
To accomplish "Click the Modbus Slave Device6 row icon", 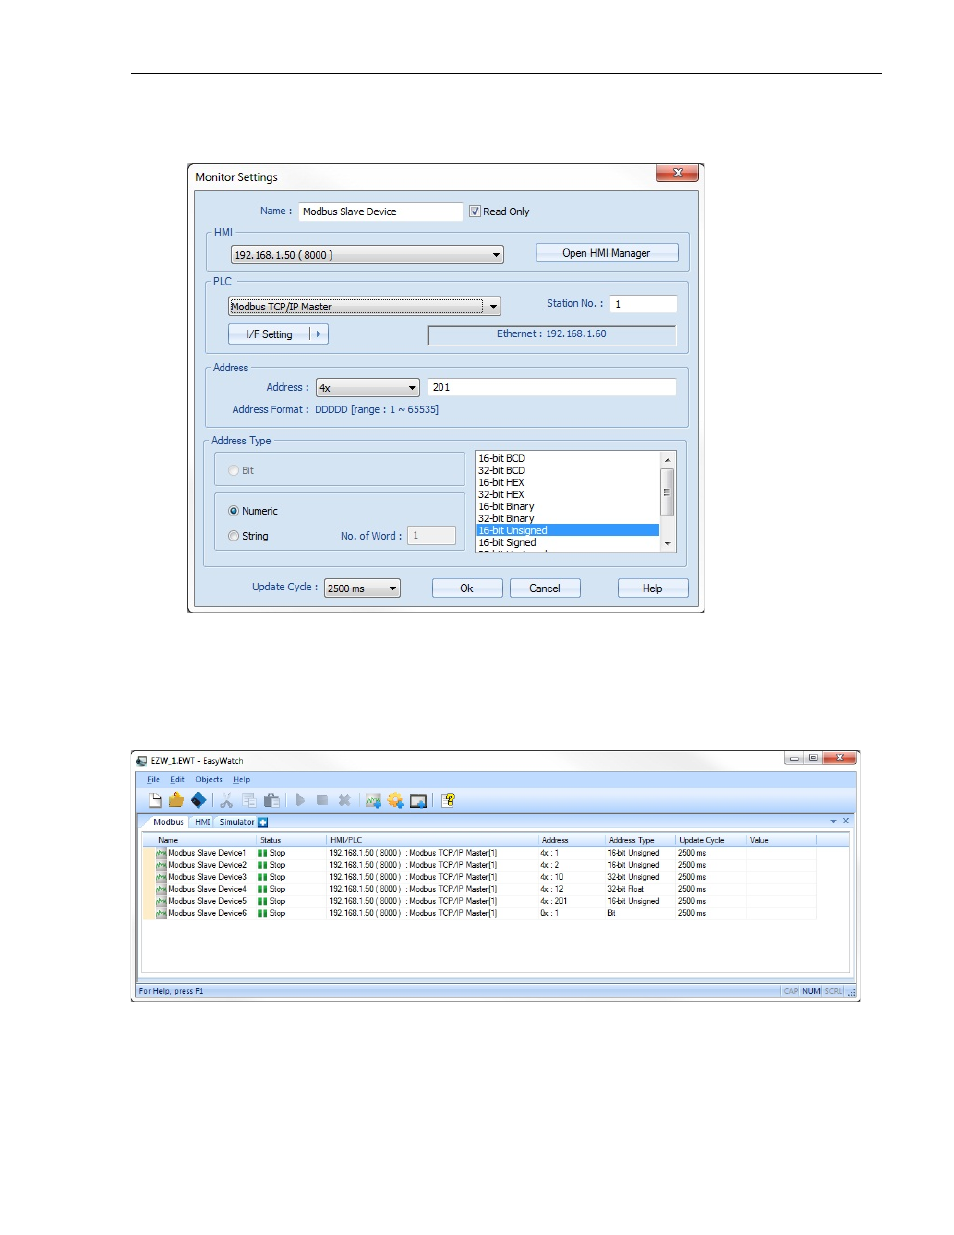I will click(x=161, y=913).
